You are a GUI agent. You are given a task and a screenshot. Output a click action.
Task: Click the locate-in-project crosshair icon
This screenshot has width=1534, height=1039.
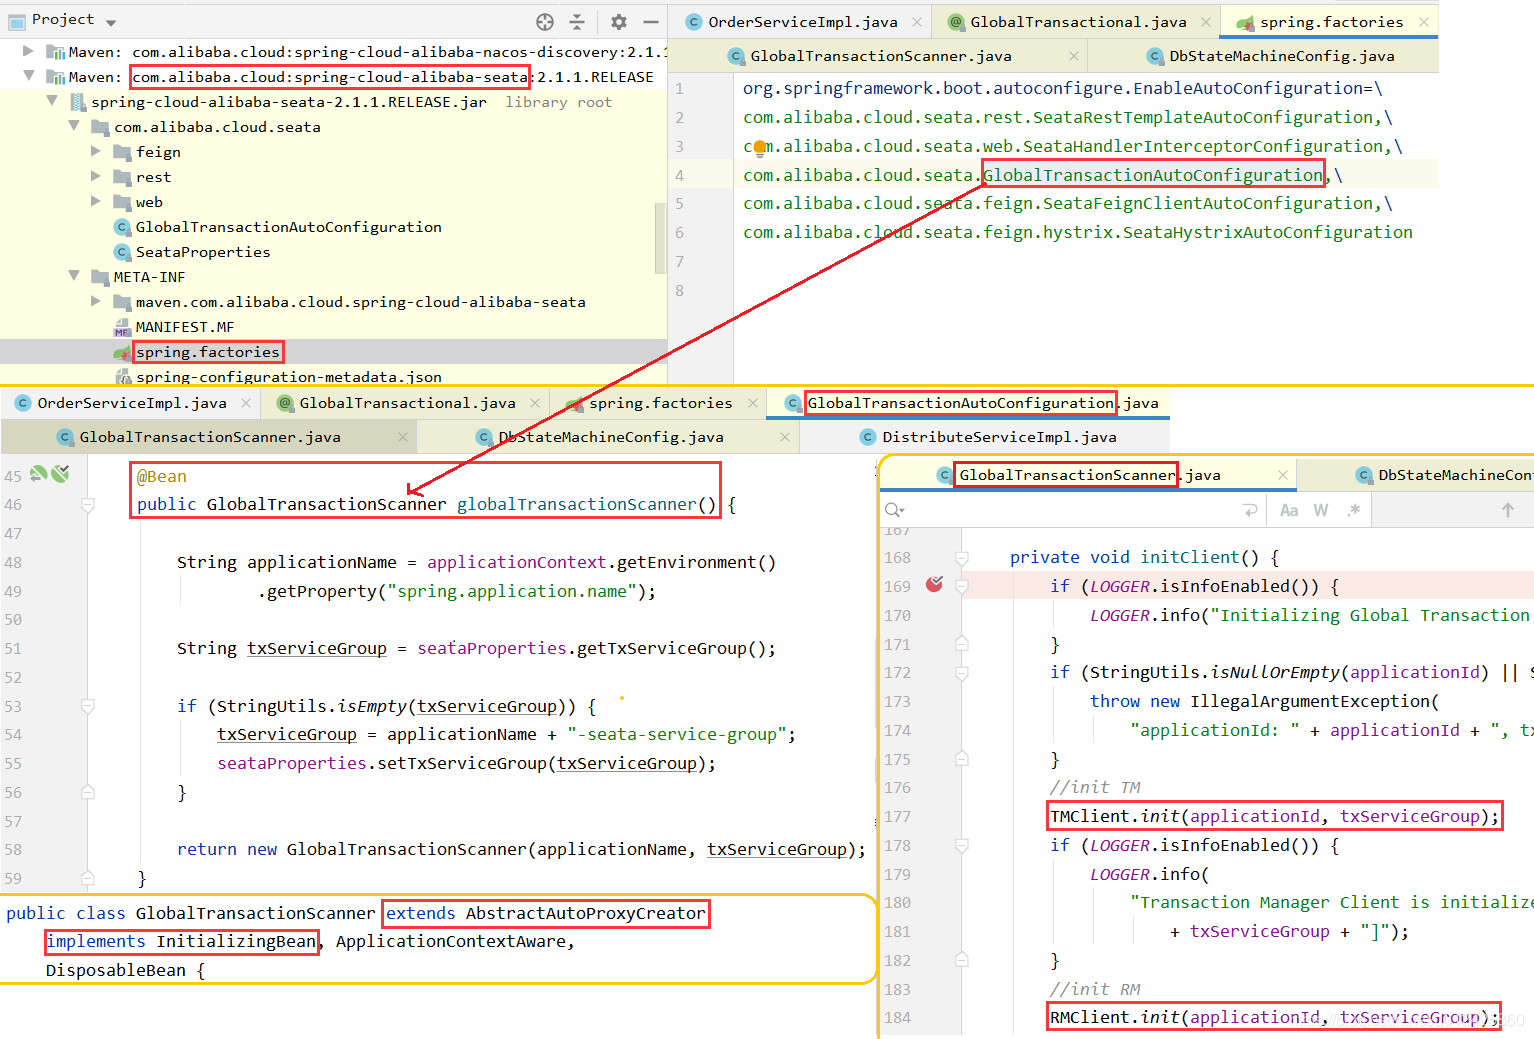[545, 21]
